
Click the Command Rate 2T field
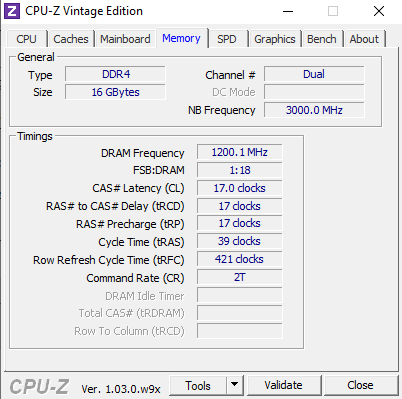[x=240, y=277]
